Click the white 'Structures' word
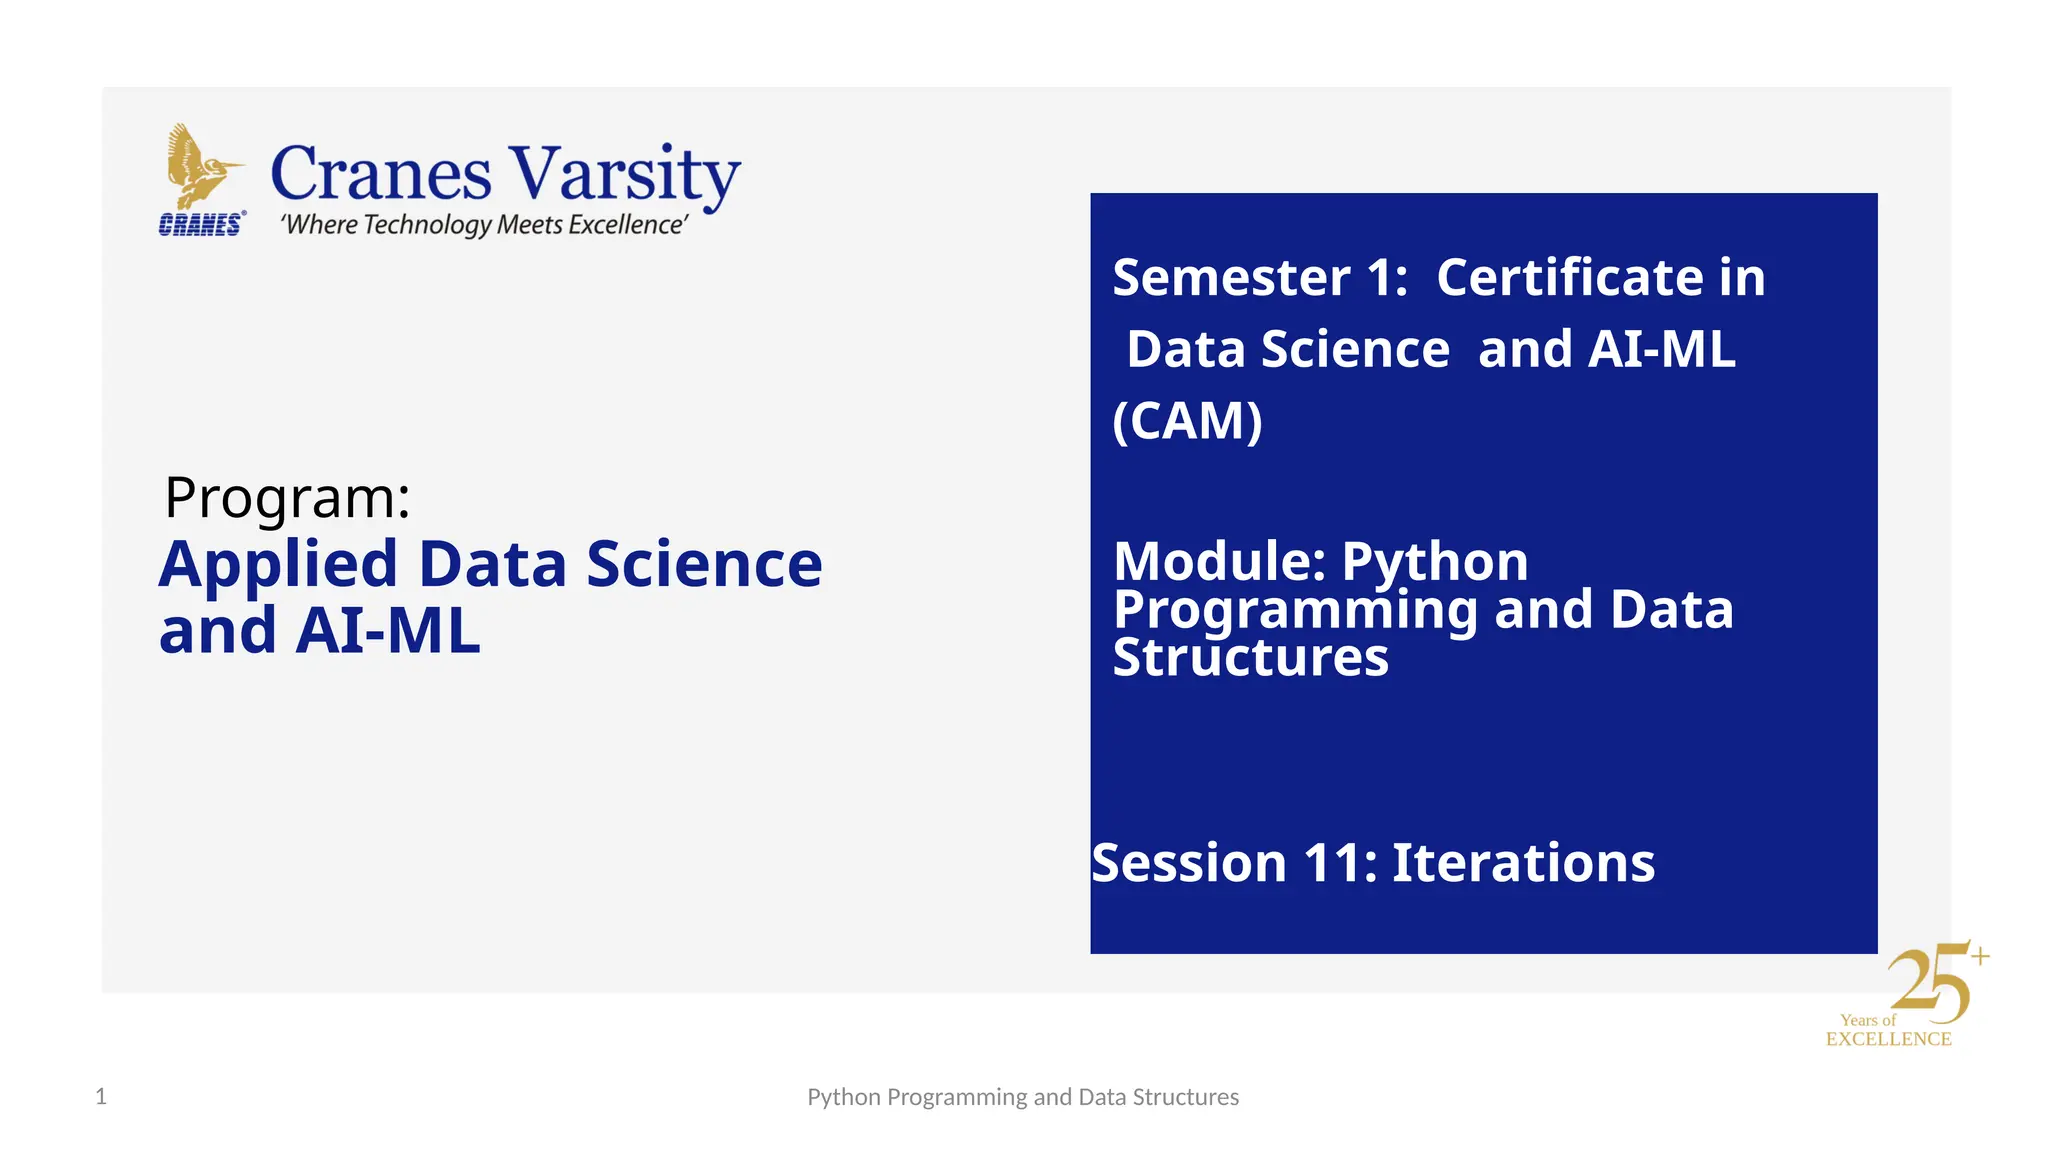Viewport: 2048px width, 1152px height. point(1250,657)
